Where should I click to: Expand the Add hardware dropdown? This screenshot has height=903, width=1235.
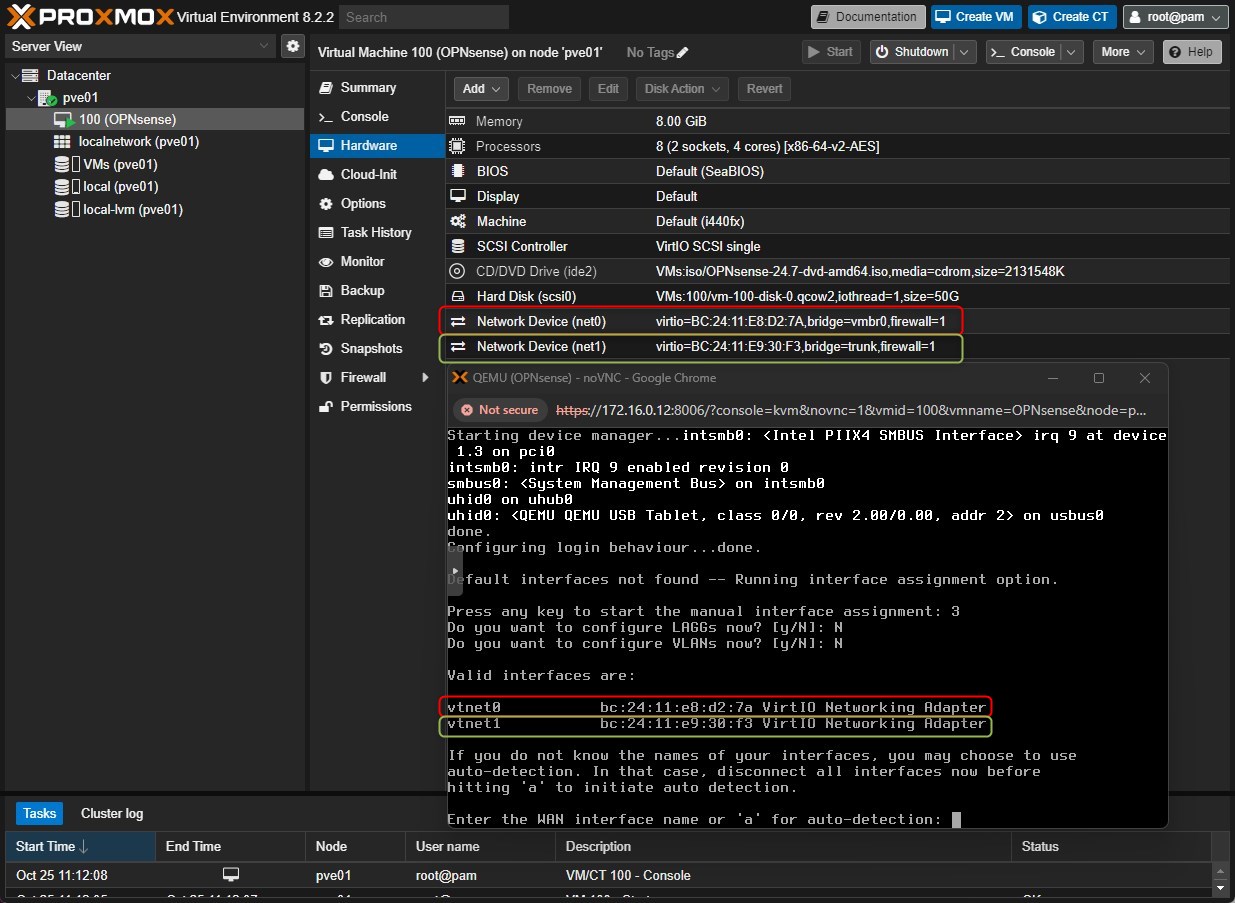click(482, 89)
